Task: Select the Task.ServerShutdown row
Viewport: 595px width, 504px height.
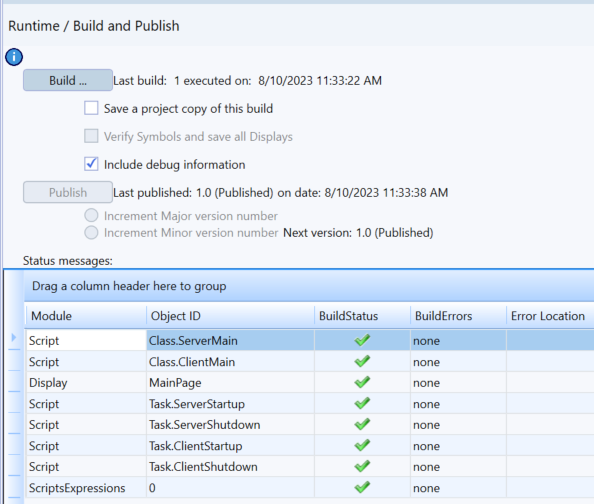Action: (310, 424)
